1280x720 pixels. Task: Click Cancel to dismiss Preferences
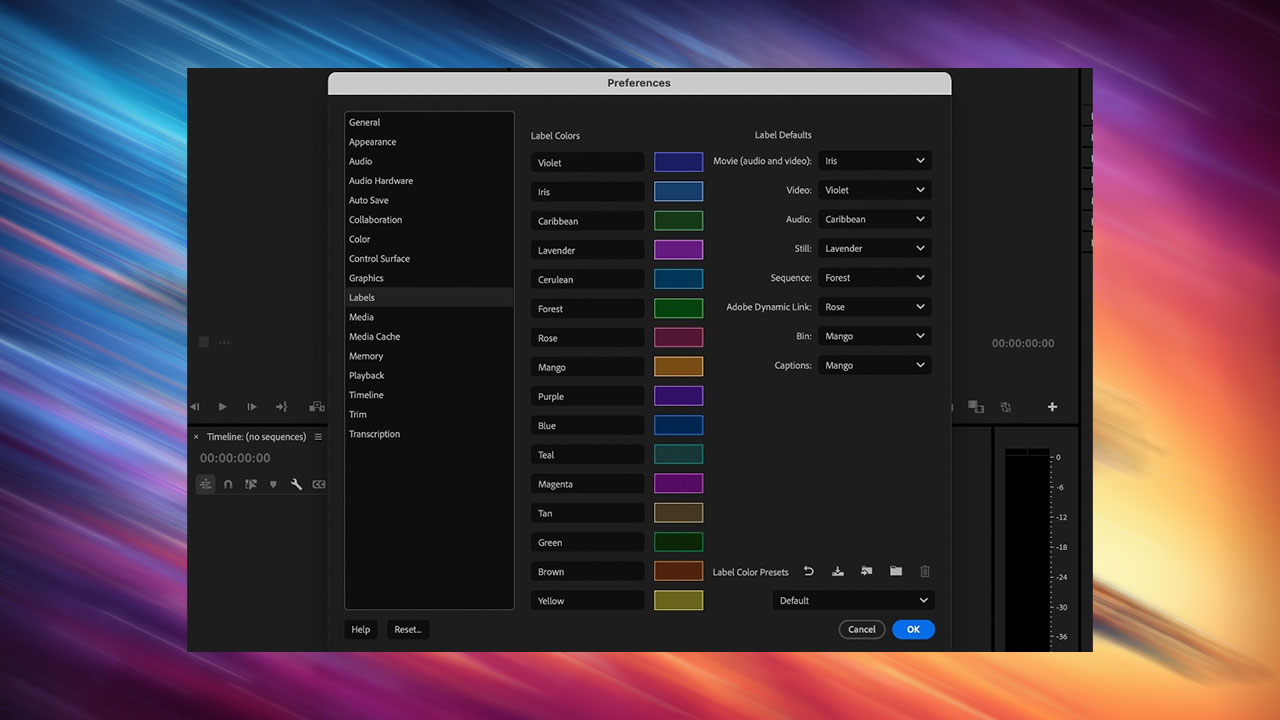(861, 629)
